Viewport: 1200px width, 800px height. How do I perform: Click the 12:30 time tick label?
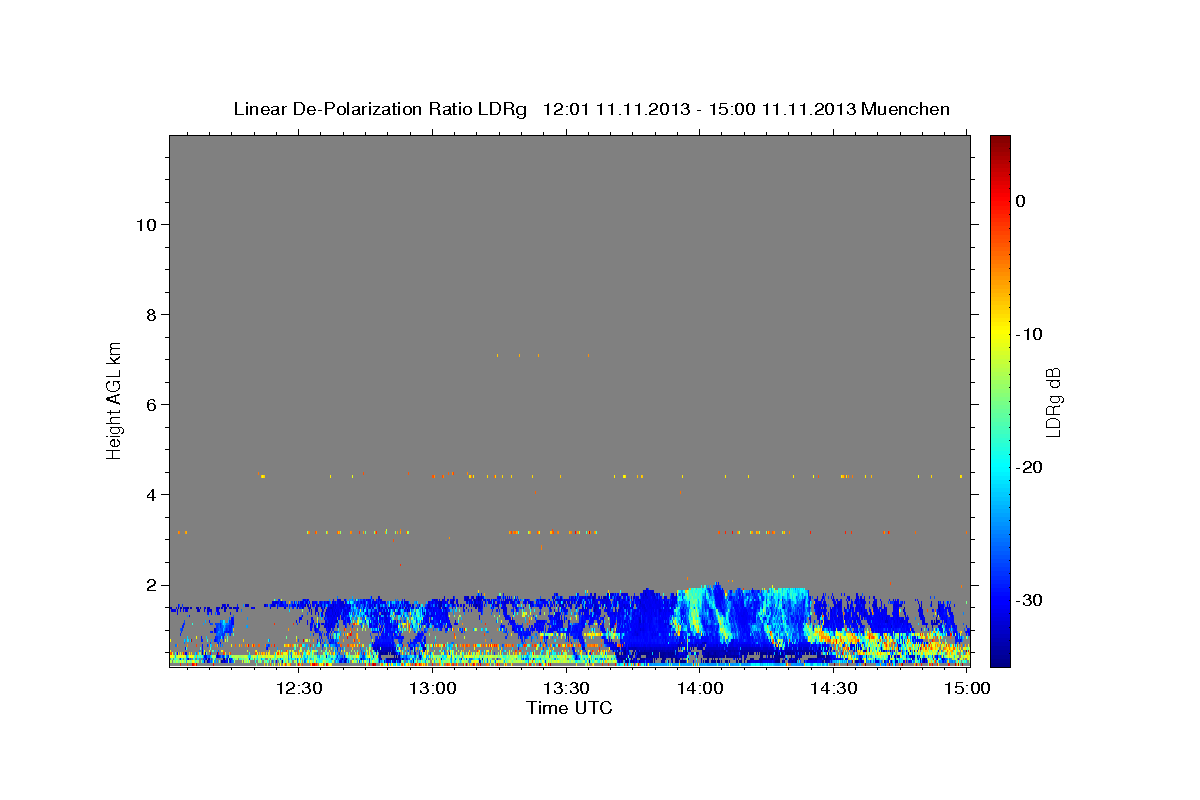[x=299, y=688]
